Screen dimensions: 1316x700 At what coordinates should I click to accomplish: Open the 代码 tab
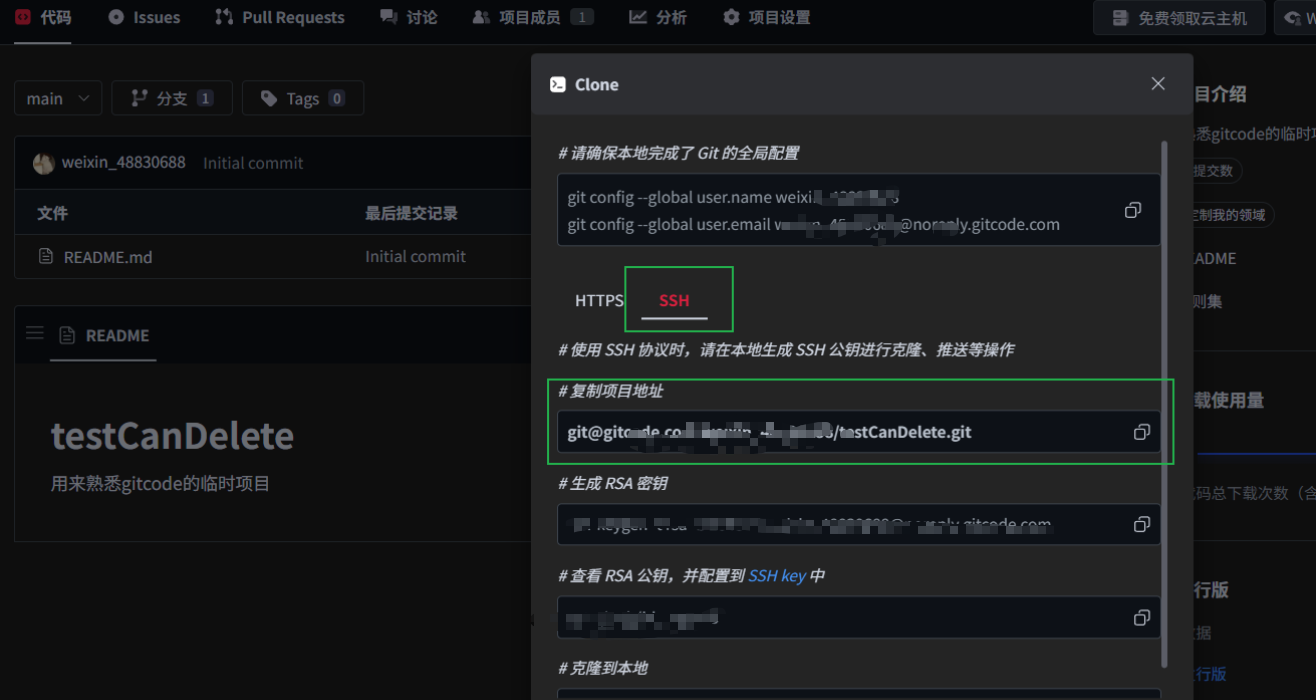(43, 17)
